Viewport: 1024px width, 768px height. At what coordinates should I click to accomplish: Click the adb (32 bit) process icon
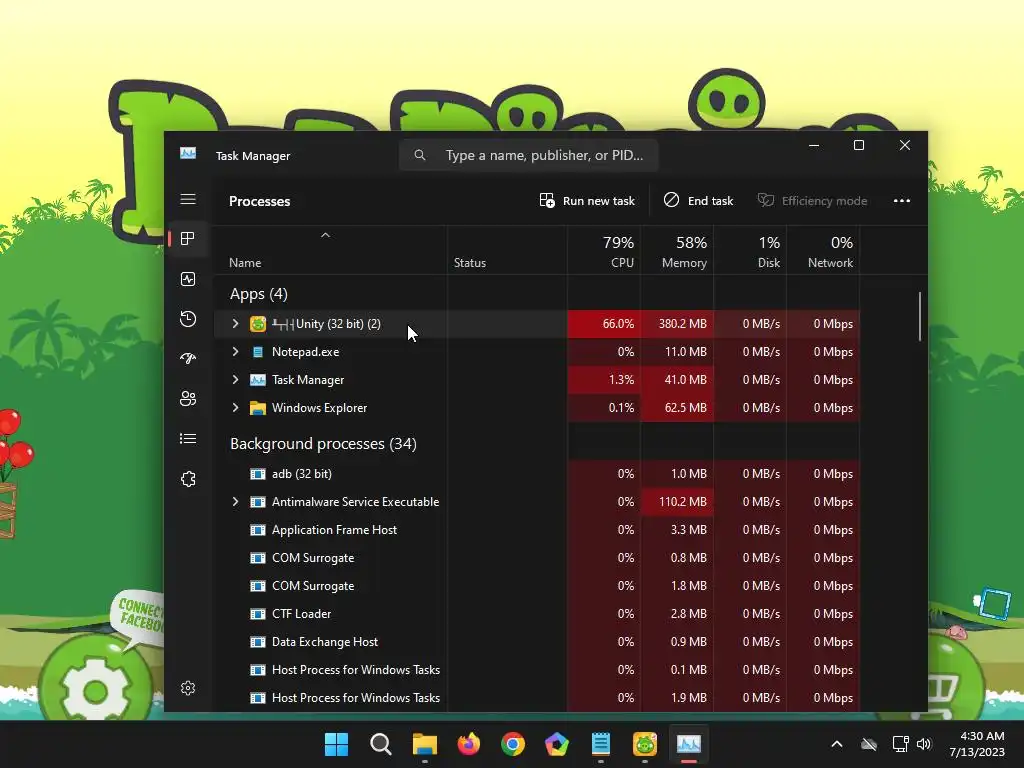258,474
